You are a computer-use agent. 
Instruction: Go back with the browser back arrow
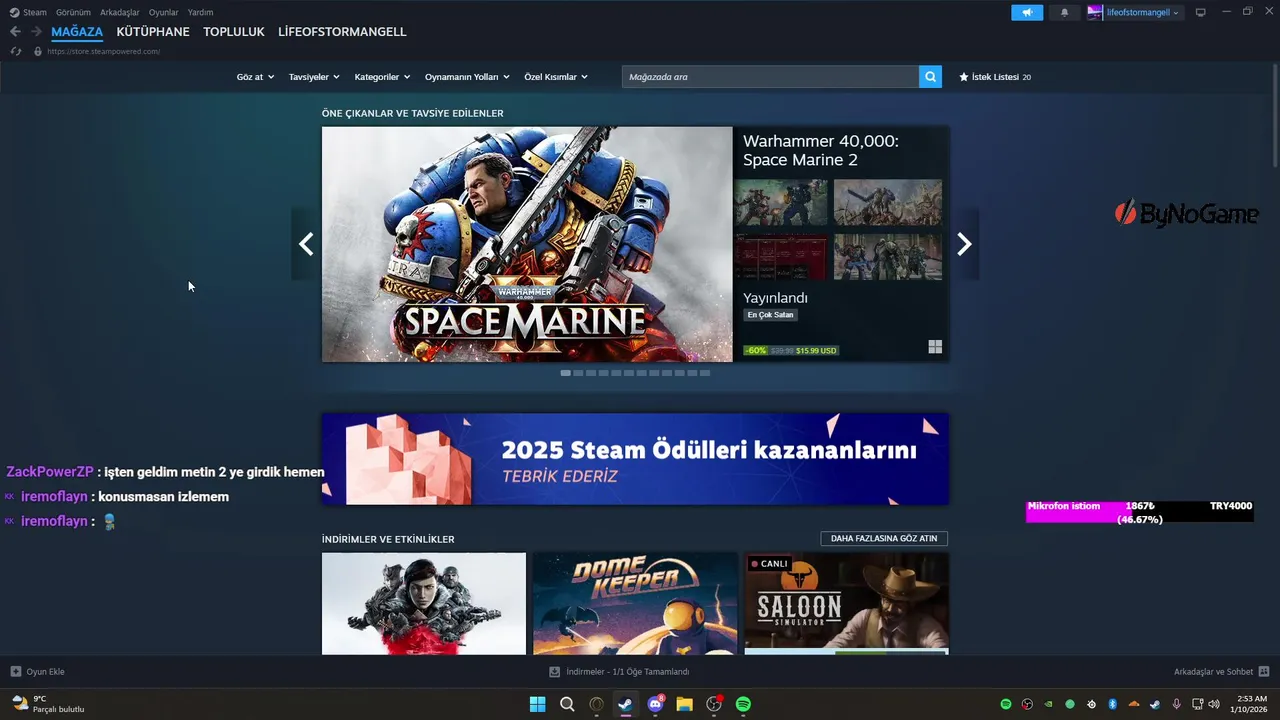[15, 32]
